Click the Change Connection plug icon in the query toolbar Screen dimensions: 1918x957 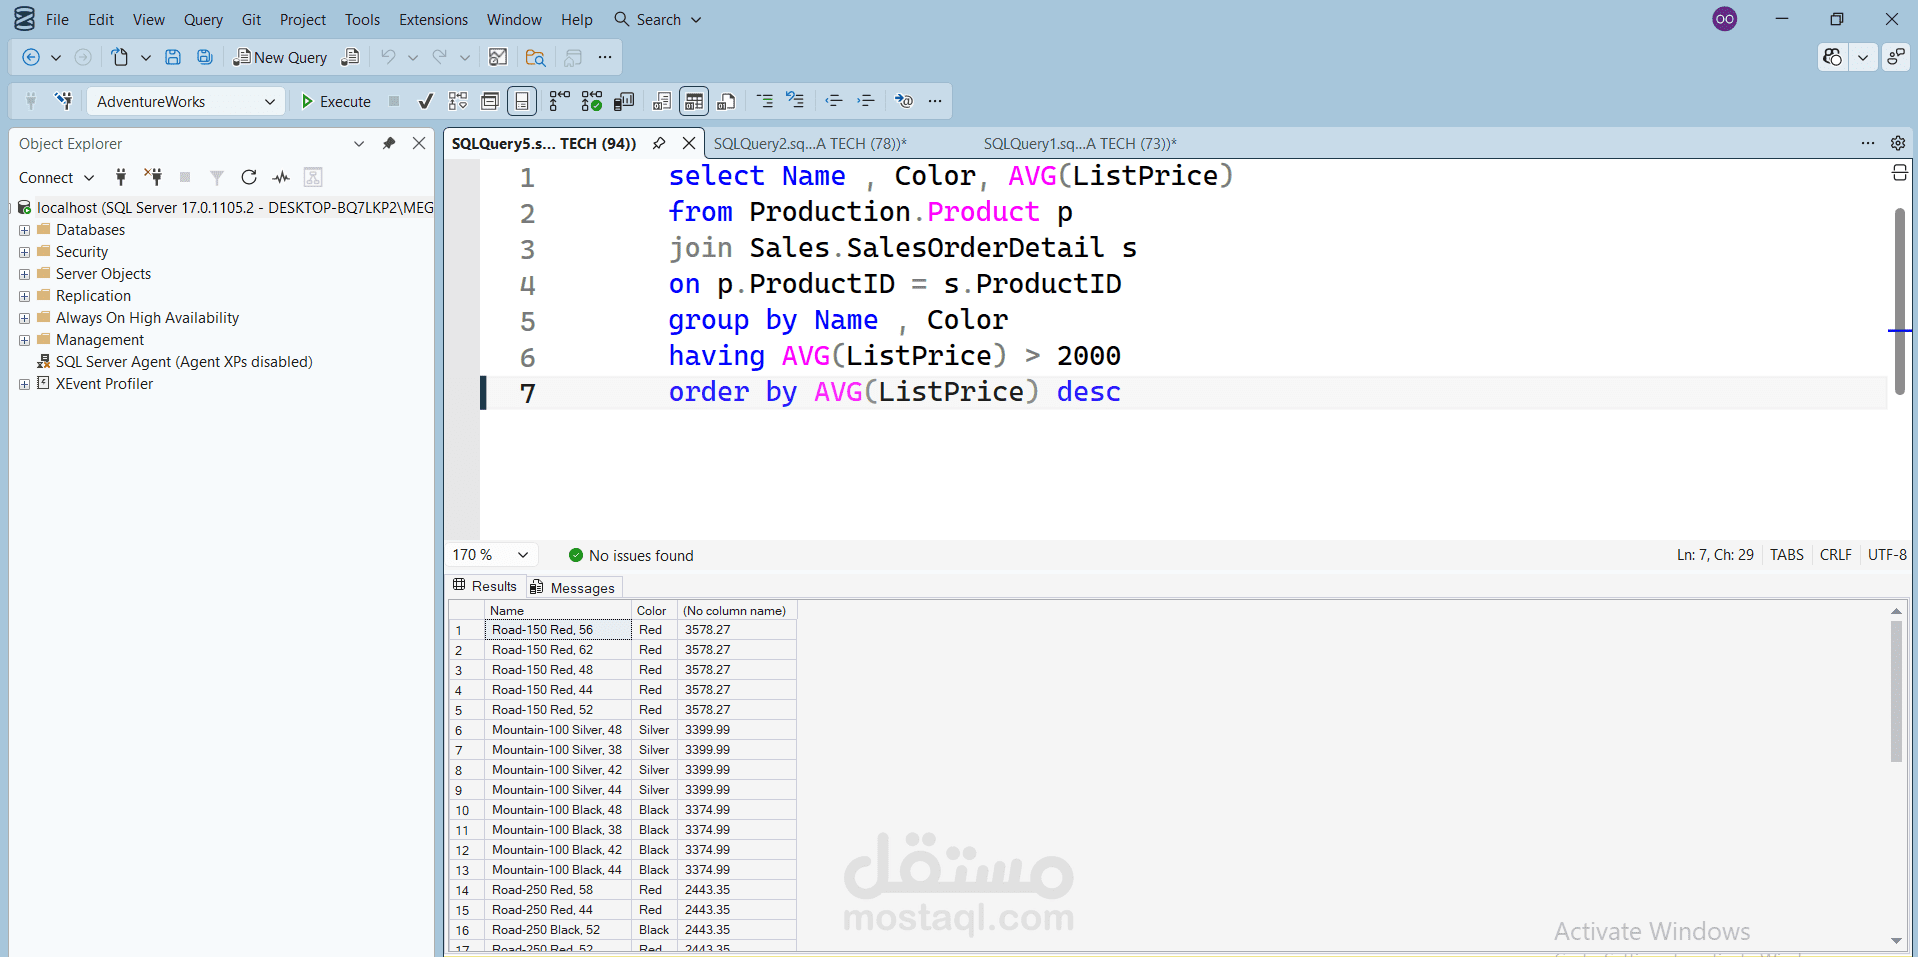pos(64,101)
